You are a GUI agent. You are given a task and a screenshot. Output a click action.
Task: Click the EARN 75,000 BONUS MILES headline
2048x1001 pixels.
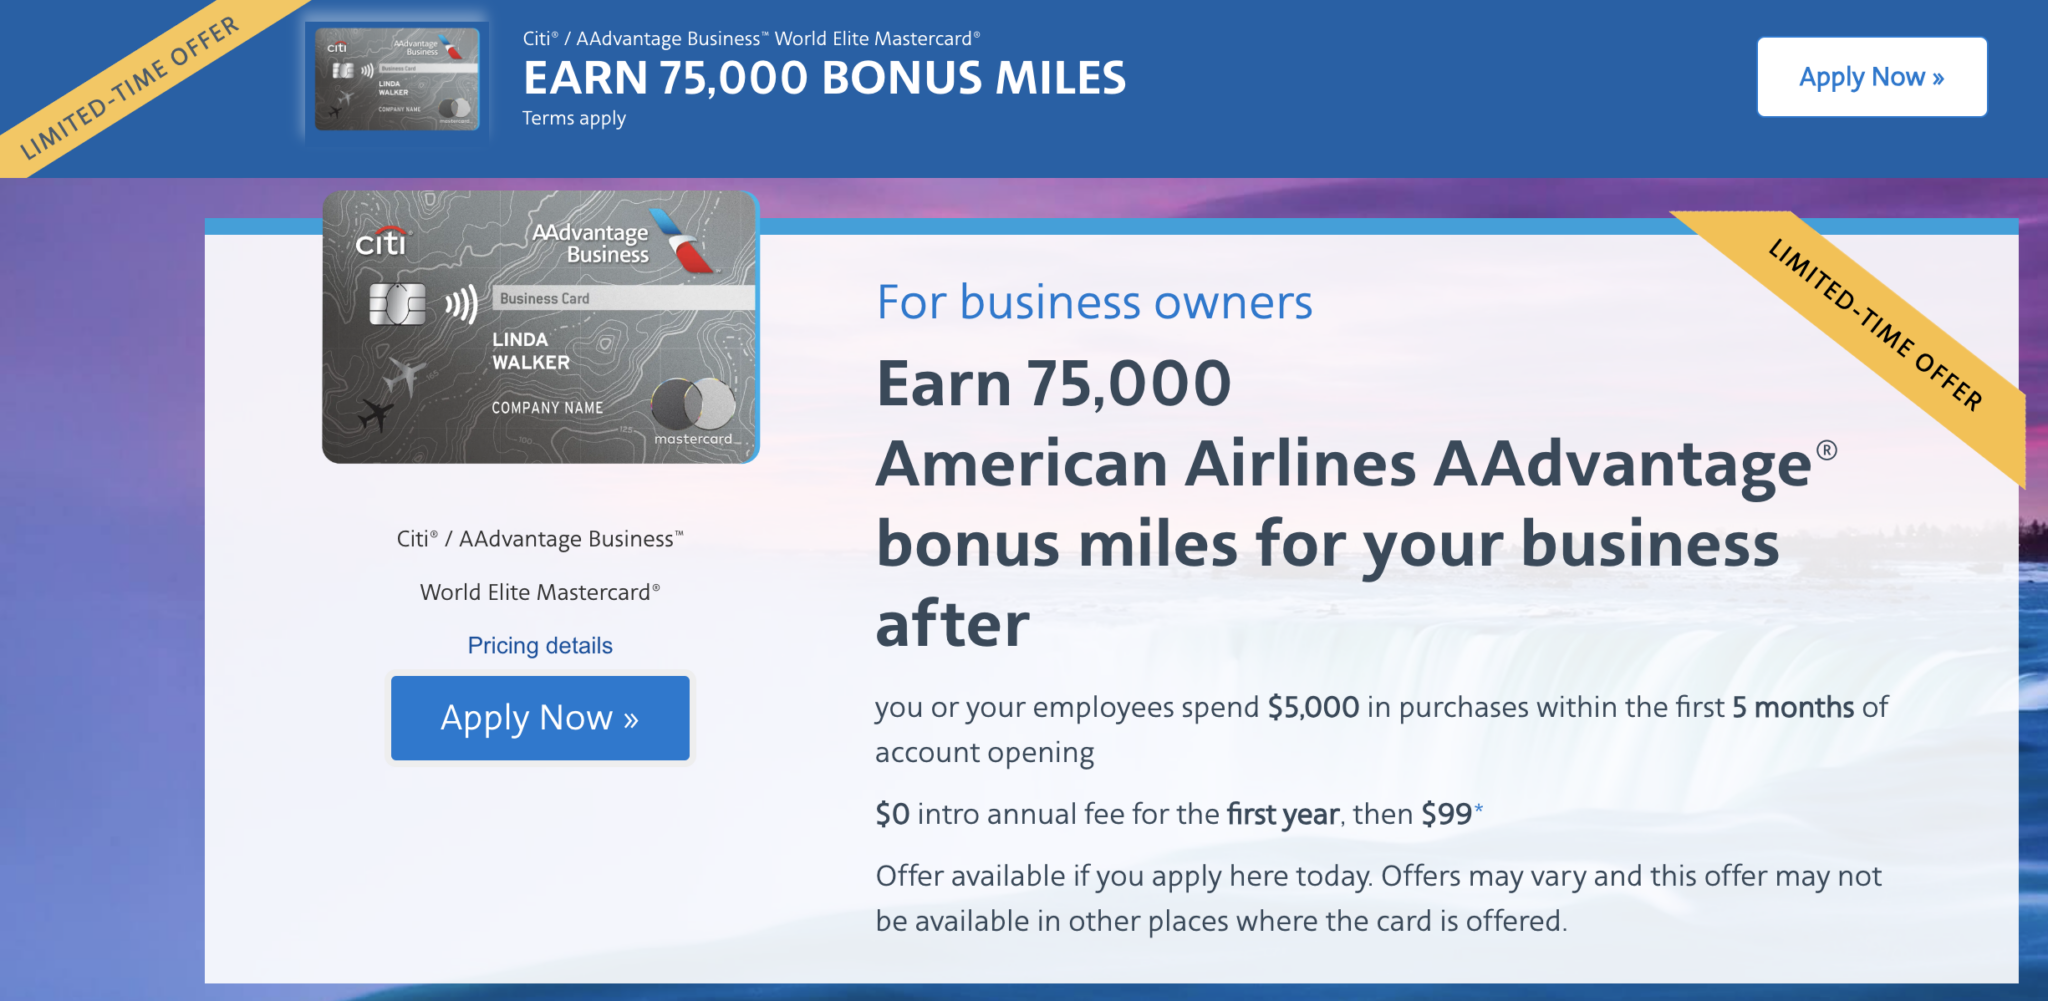(823, 76)
